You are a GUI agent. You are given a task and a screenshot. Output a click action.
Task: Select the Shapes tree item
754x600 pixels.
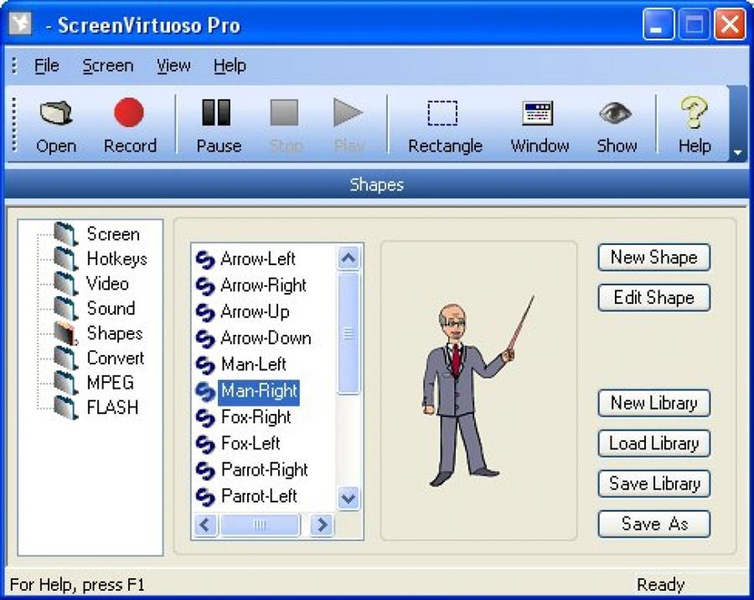tap(114, 333)
